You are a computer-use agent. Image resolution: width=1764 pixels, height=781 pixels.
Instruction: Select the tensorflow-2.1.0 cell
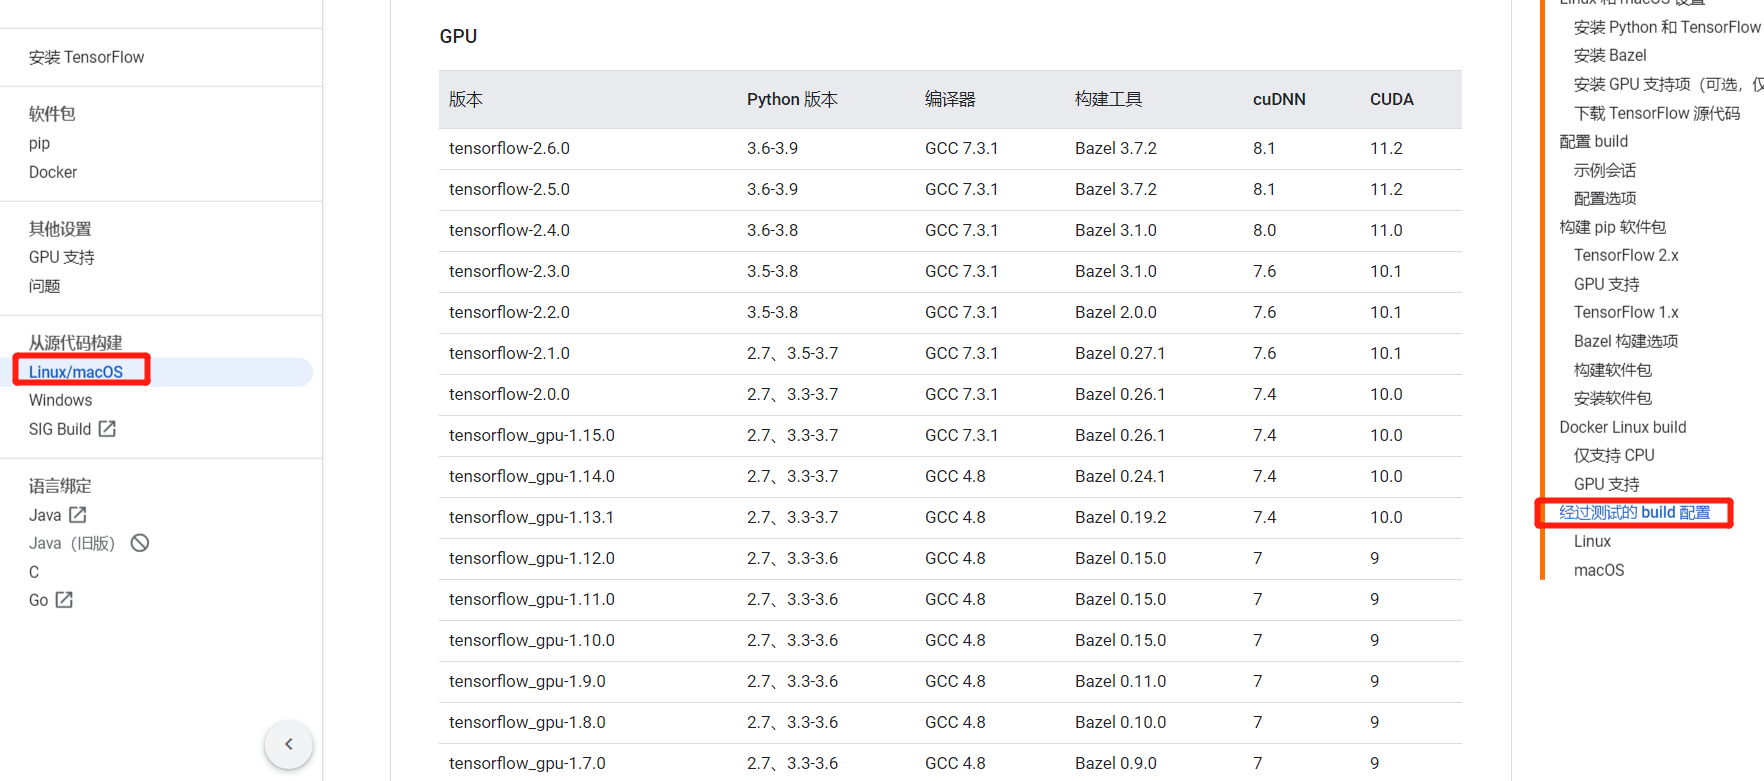509,353
